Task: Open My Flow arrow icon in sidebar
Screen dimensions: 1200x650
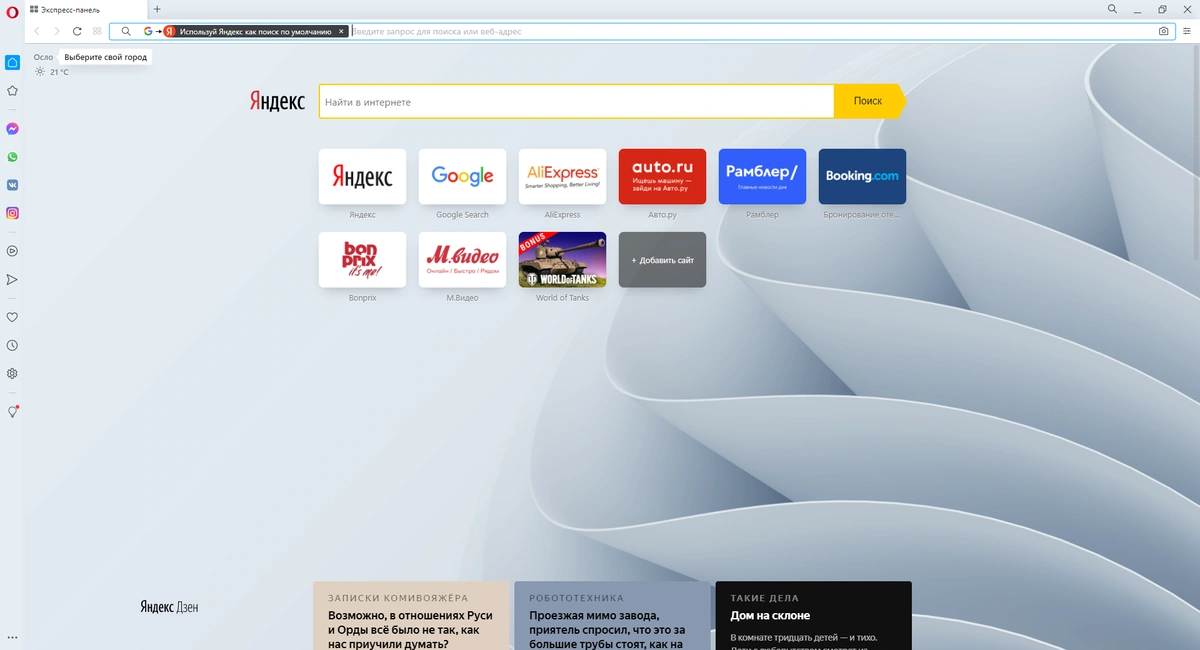Action: (x=12, y=279)
